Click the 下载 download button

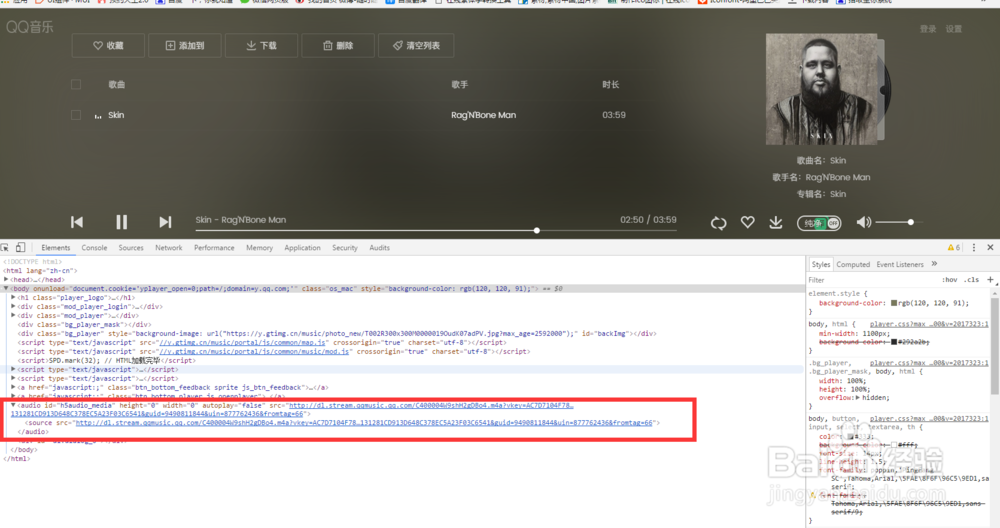tap(261, 45)
